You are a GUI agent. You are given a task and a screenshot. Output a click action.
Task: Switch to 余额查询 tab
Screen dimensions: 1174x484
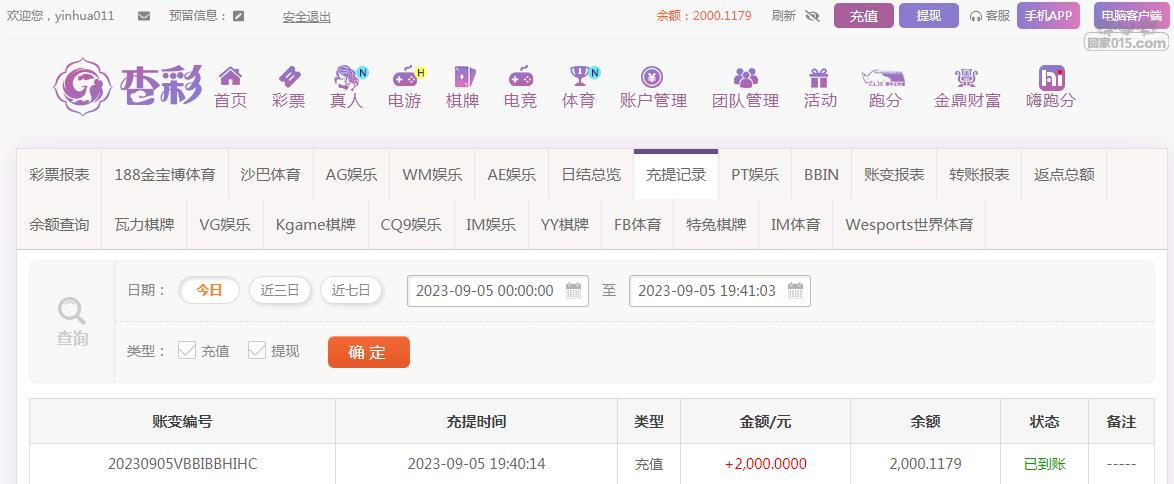59,224
